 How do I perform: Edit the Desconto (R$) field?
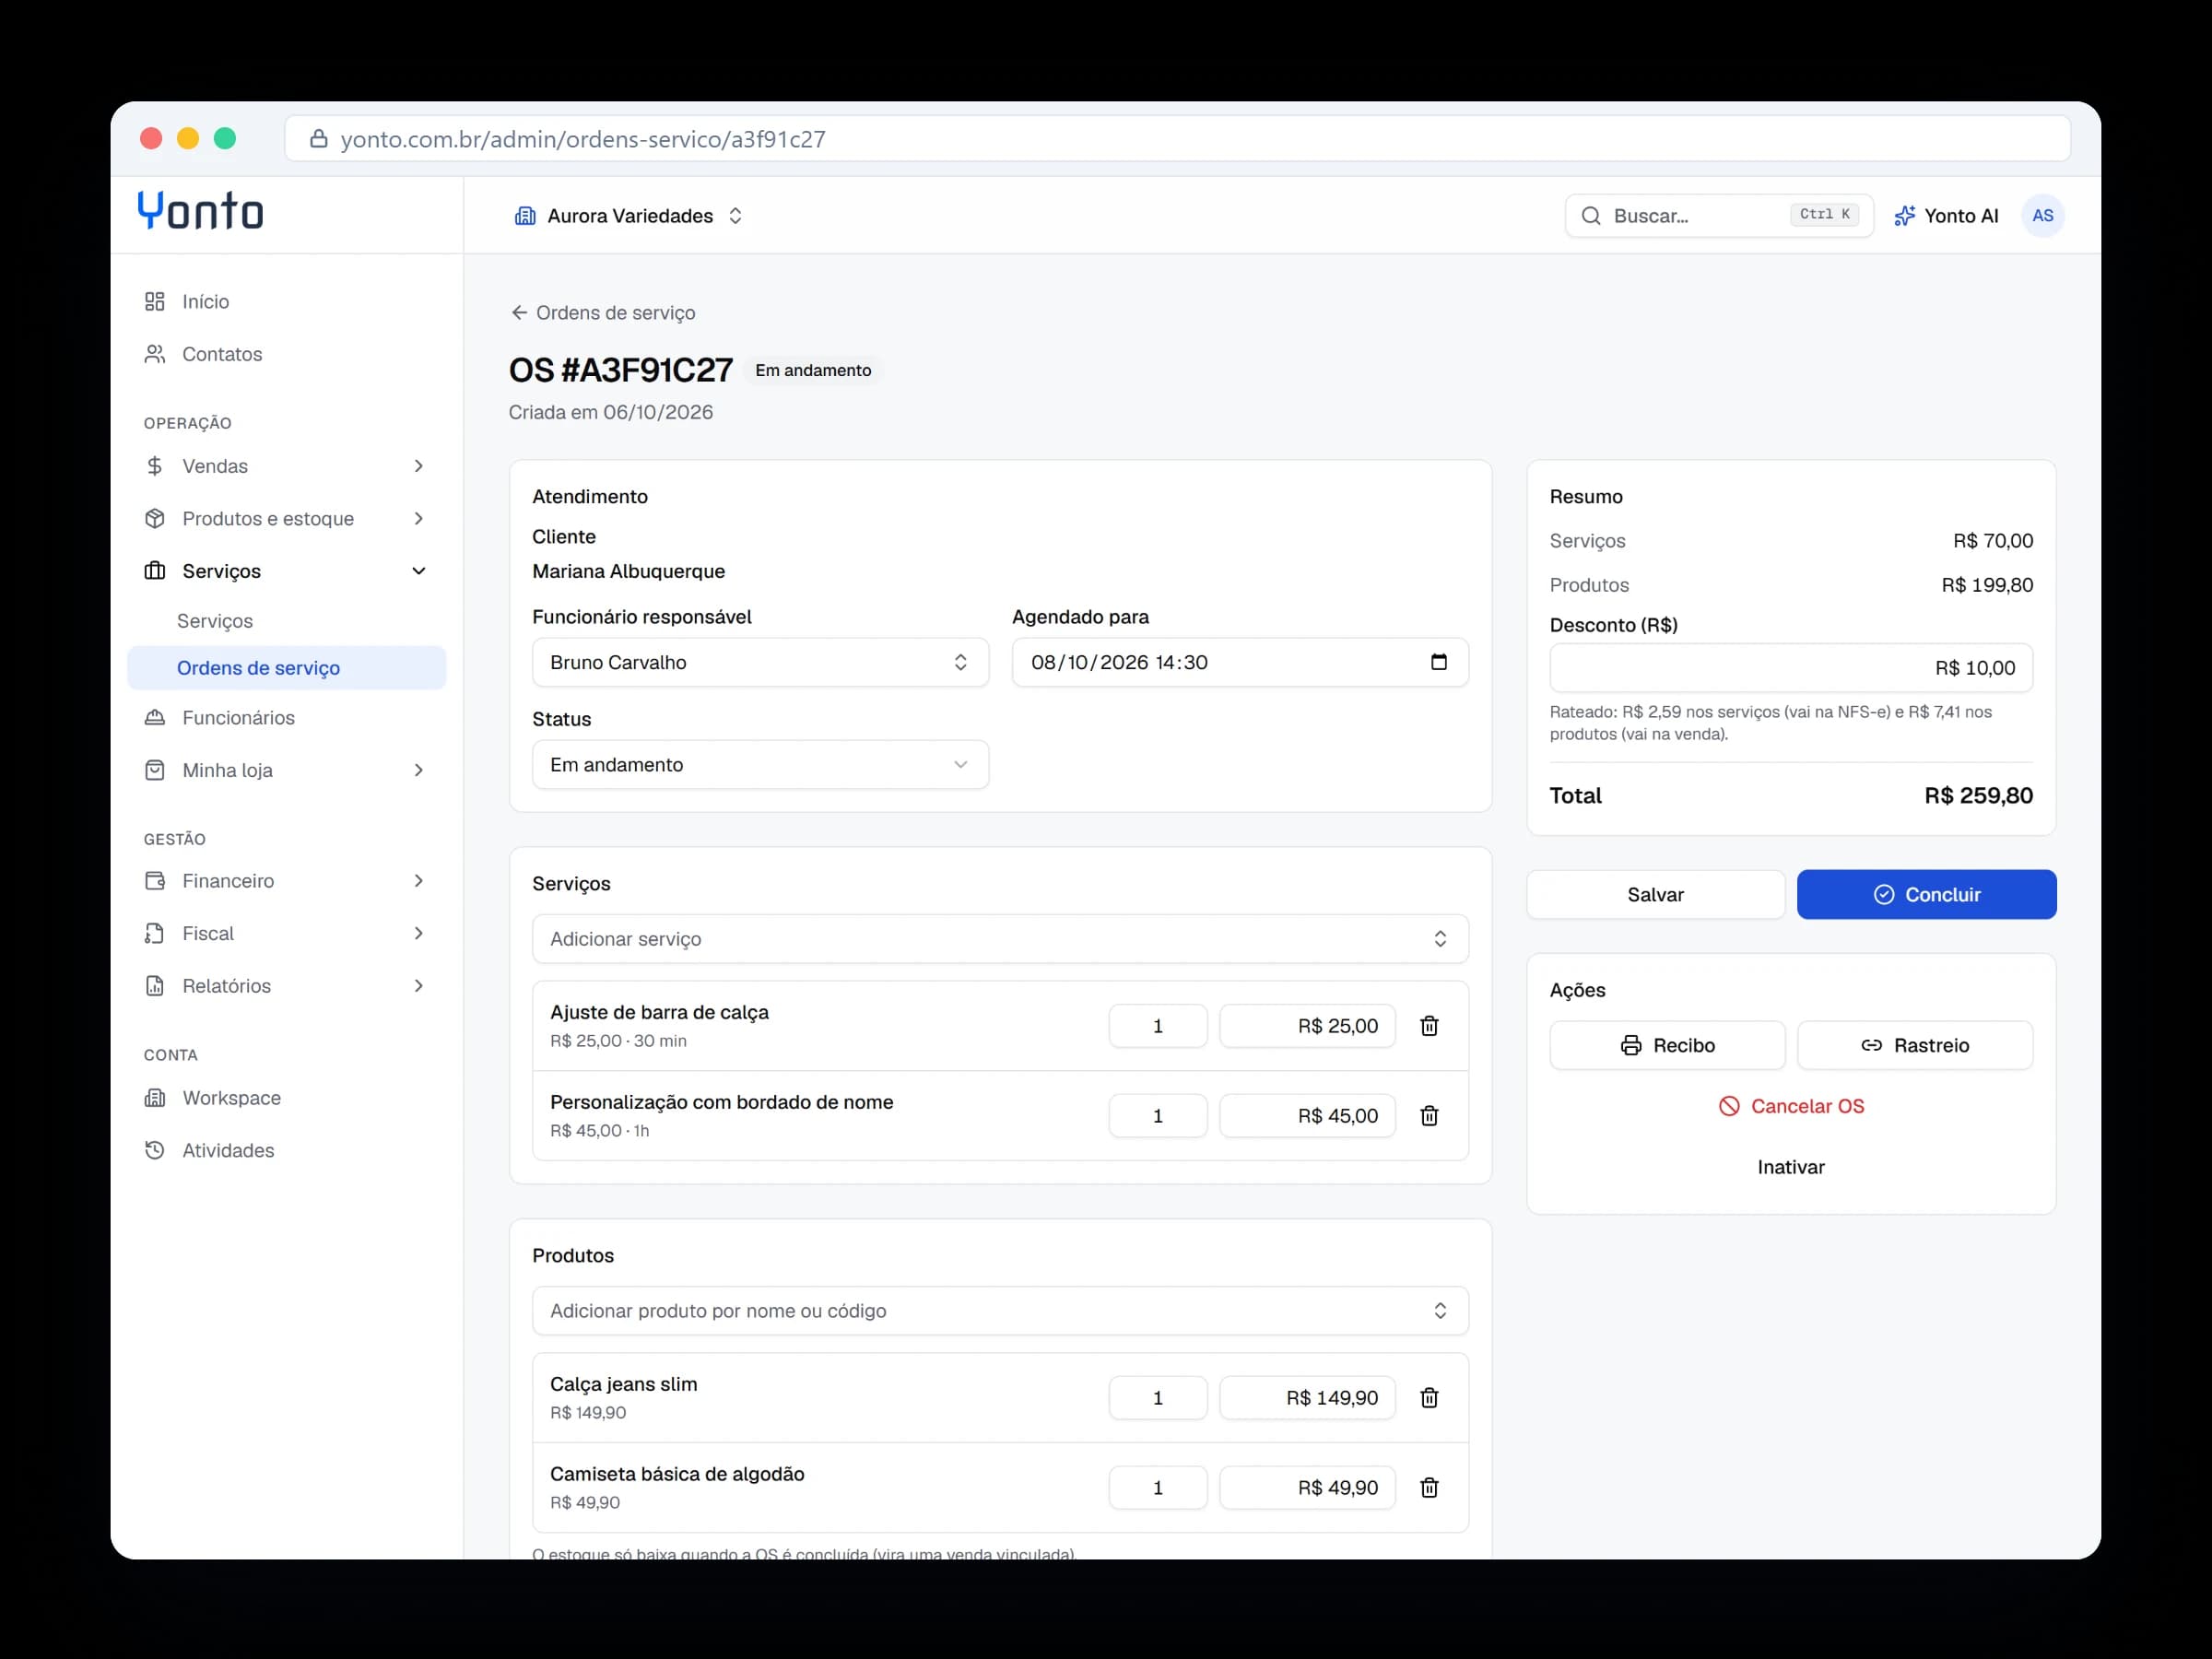(1791, 668)
